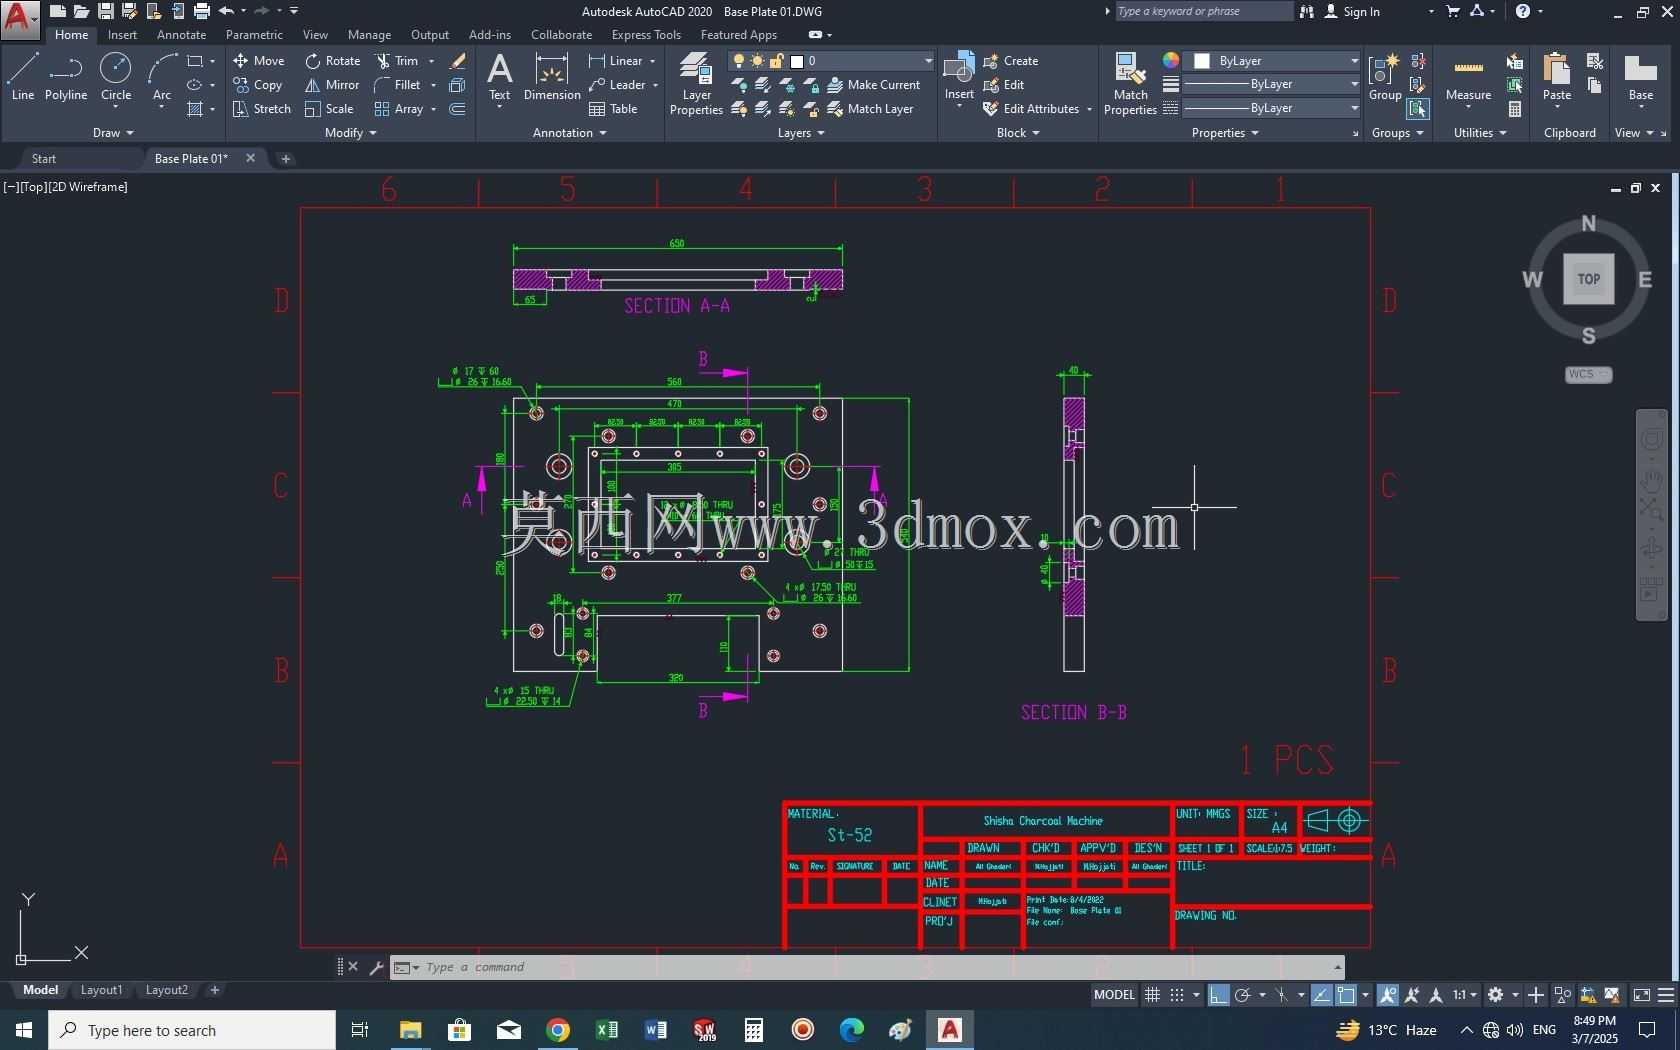1680x1050 pixels.
Task: Click the Erase tool icon
Action: tap(458, 61)
